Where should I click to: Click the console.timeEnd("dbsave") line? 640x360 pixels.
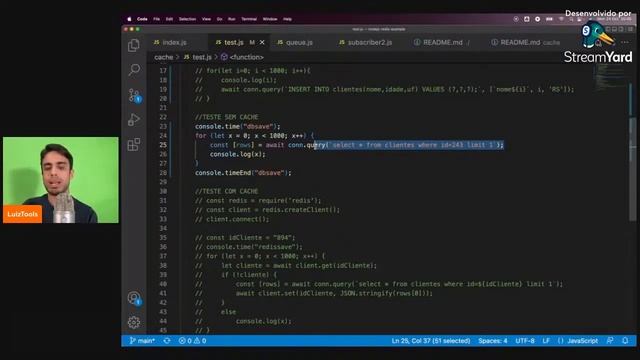pyautogui.click(x=243, y=173)
